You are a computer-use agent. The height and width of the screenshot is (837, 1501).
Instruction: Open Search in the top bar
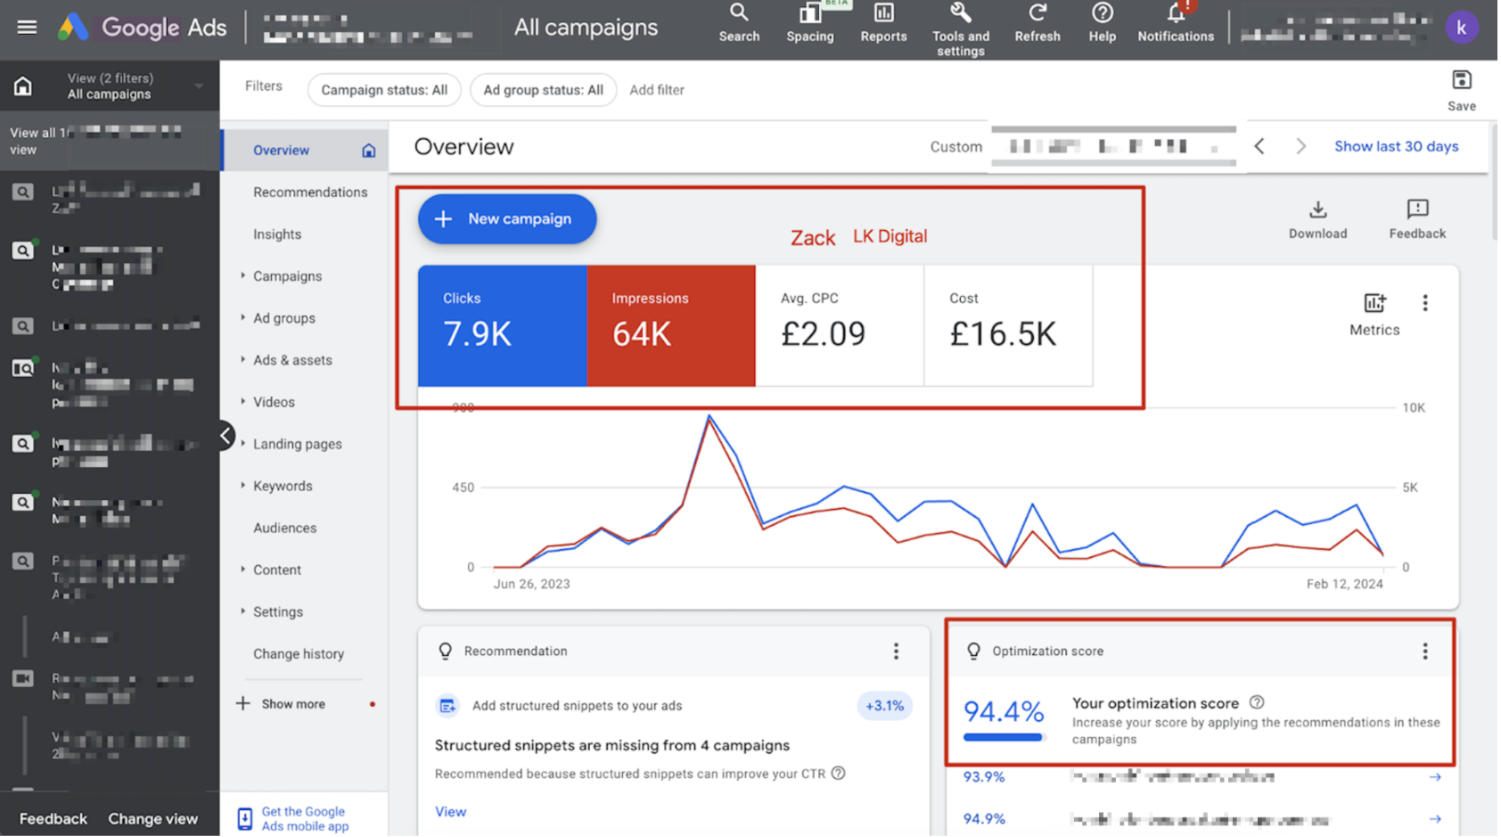coord(739,23)
